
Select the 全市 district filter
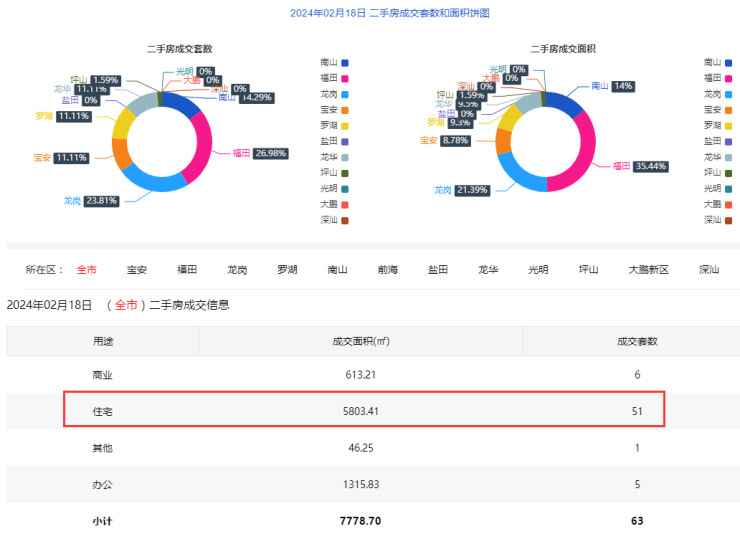click(x=87, y=270)
